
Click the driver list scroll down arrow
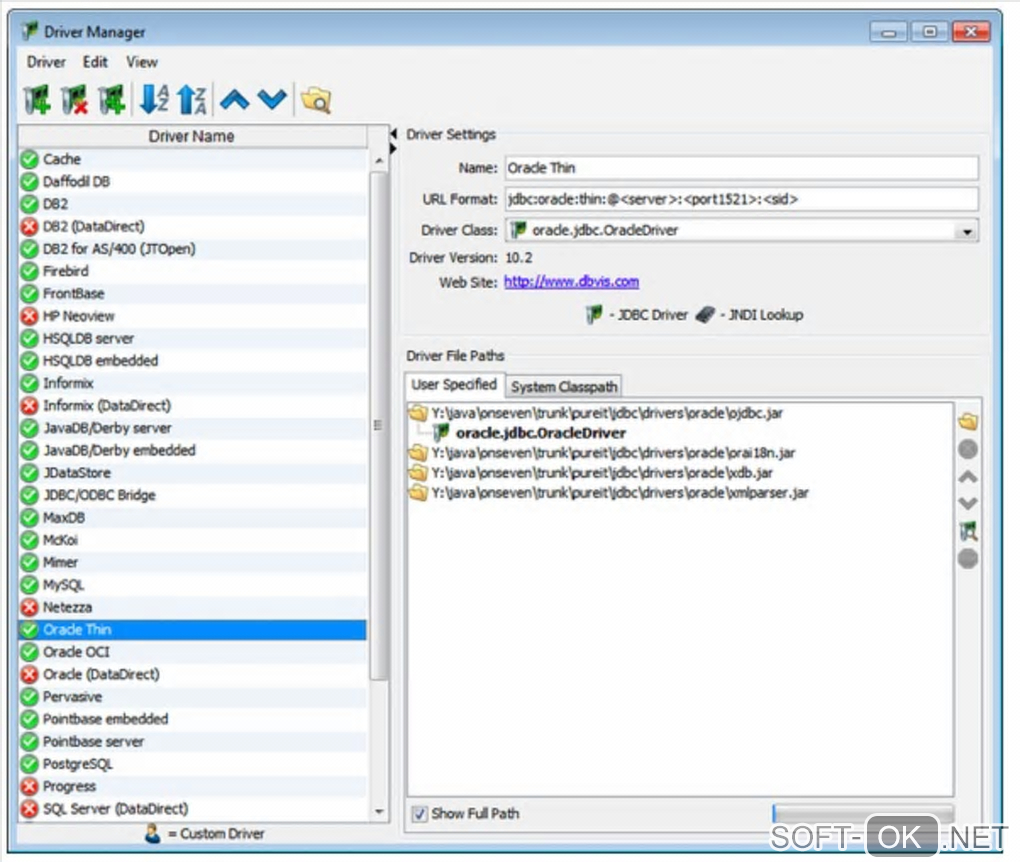pyautogui.click(x=379, y=812)
